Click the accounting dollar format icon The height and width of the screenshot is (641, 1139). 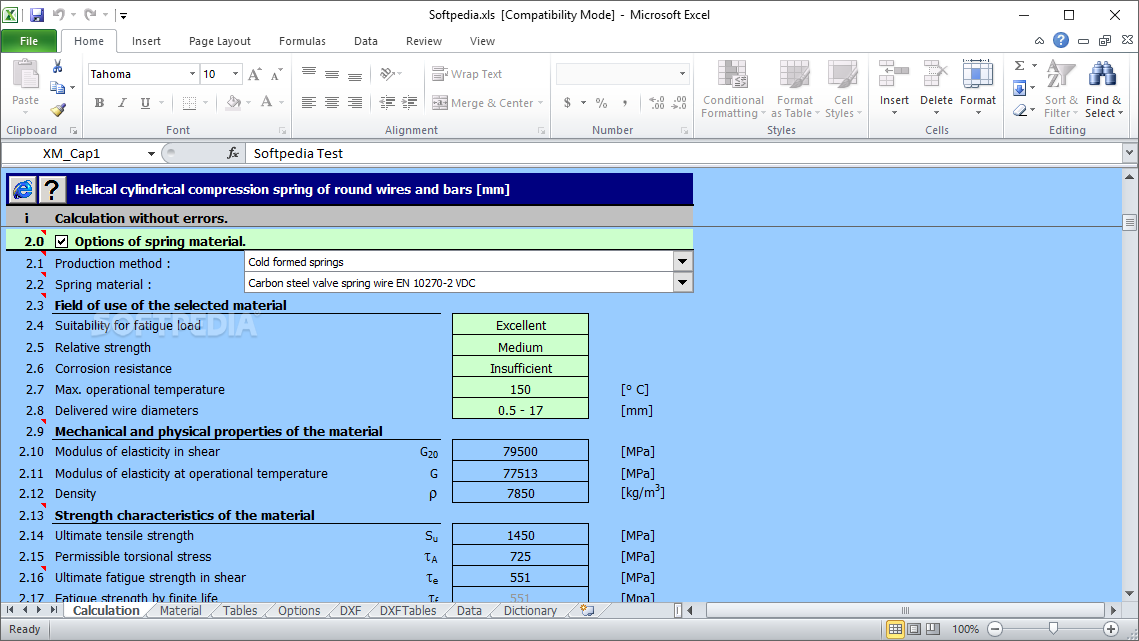(567, 103)
